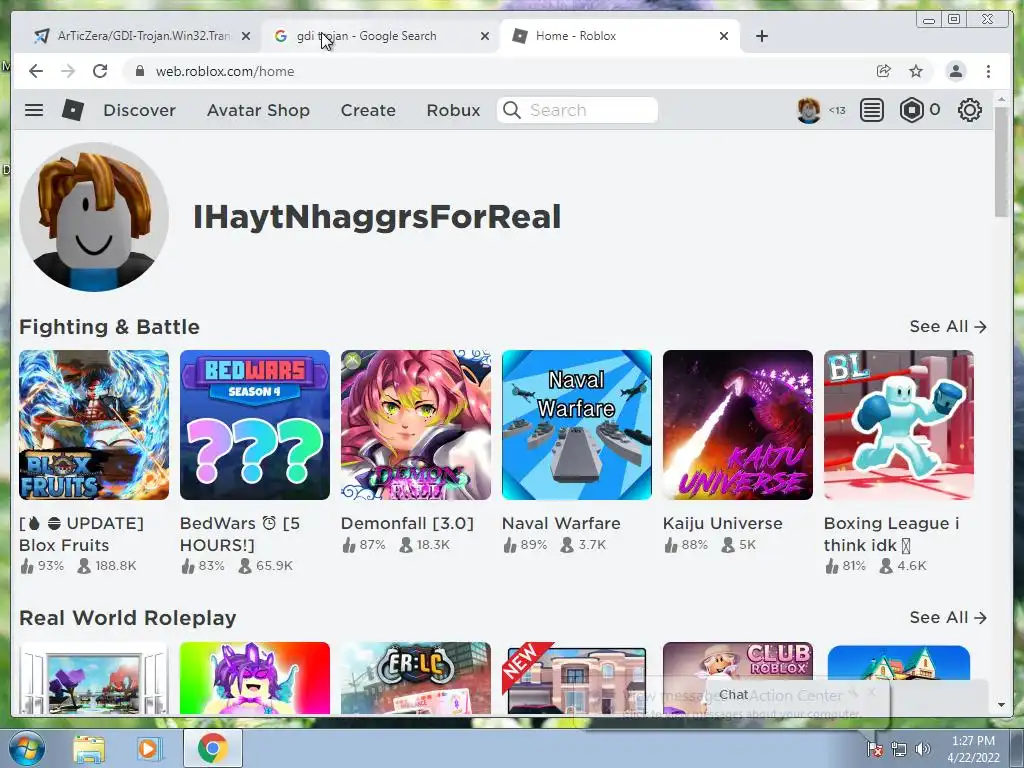Click the Roblox logo icon in navbar
Viewport: 1024px width, 768px height.
tap(72, 110)
